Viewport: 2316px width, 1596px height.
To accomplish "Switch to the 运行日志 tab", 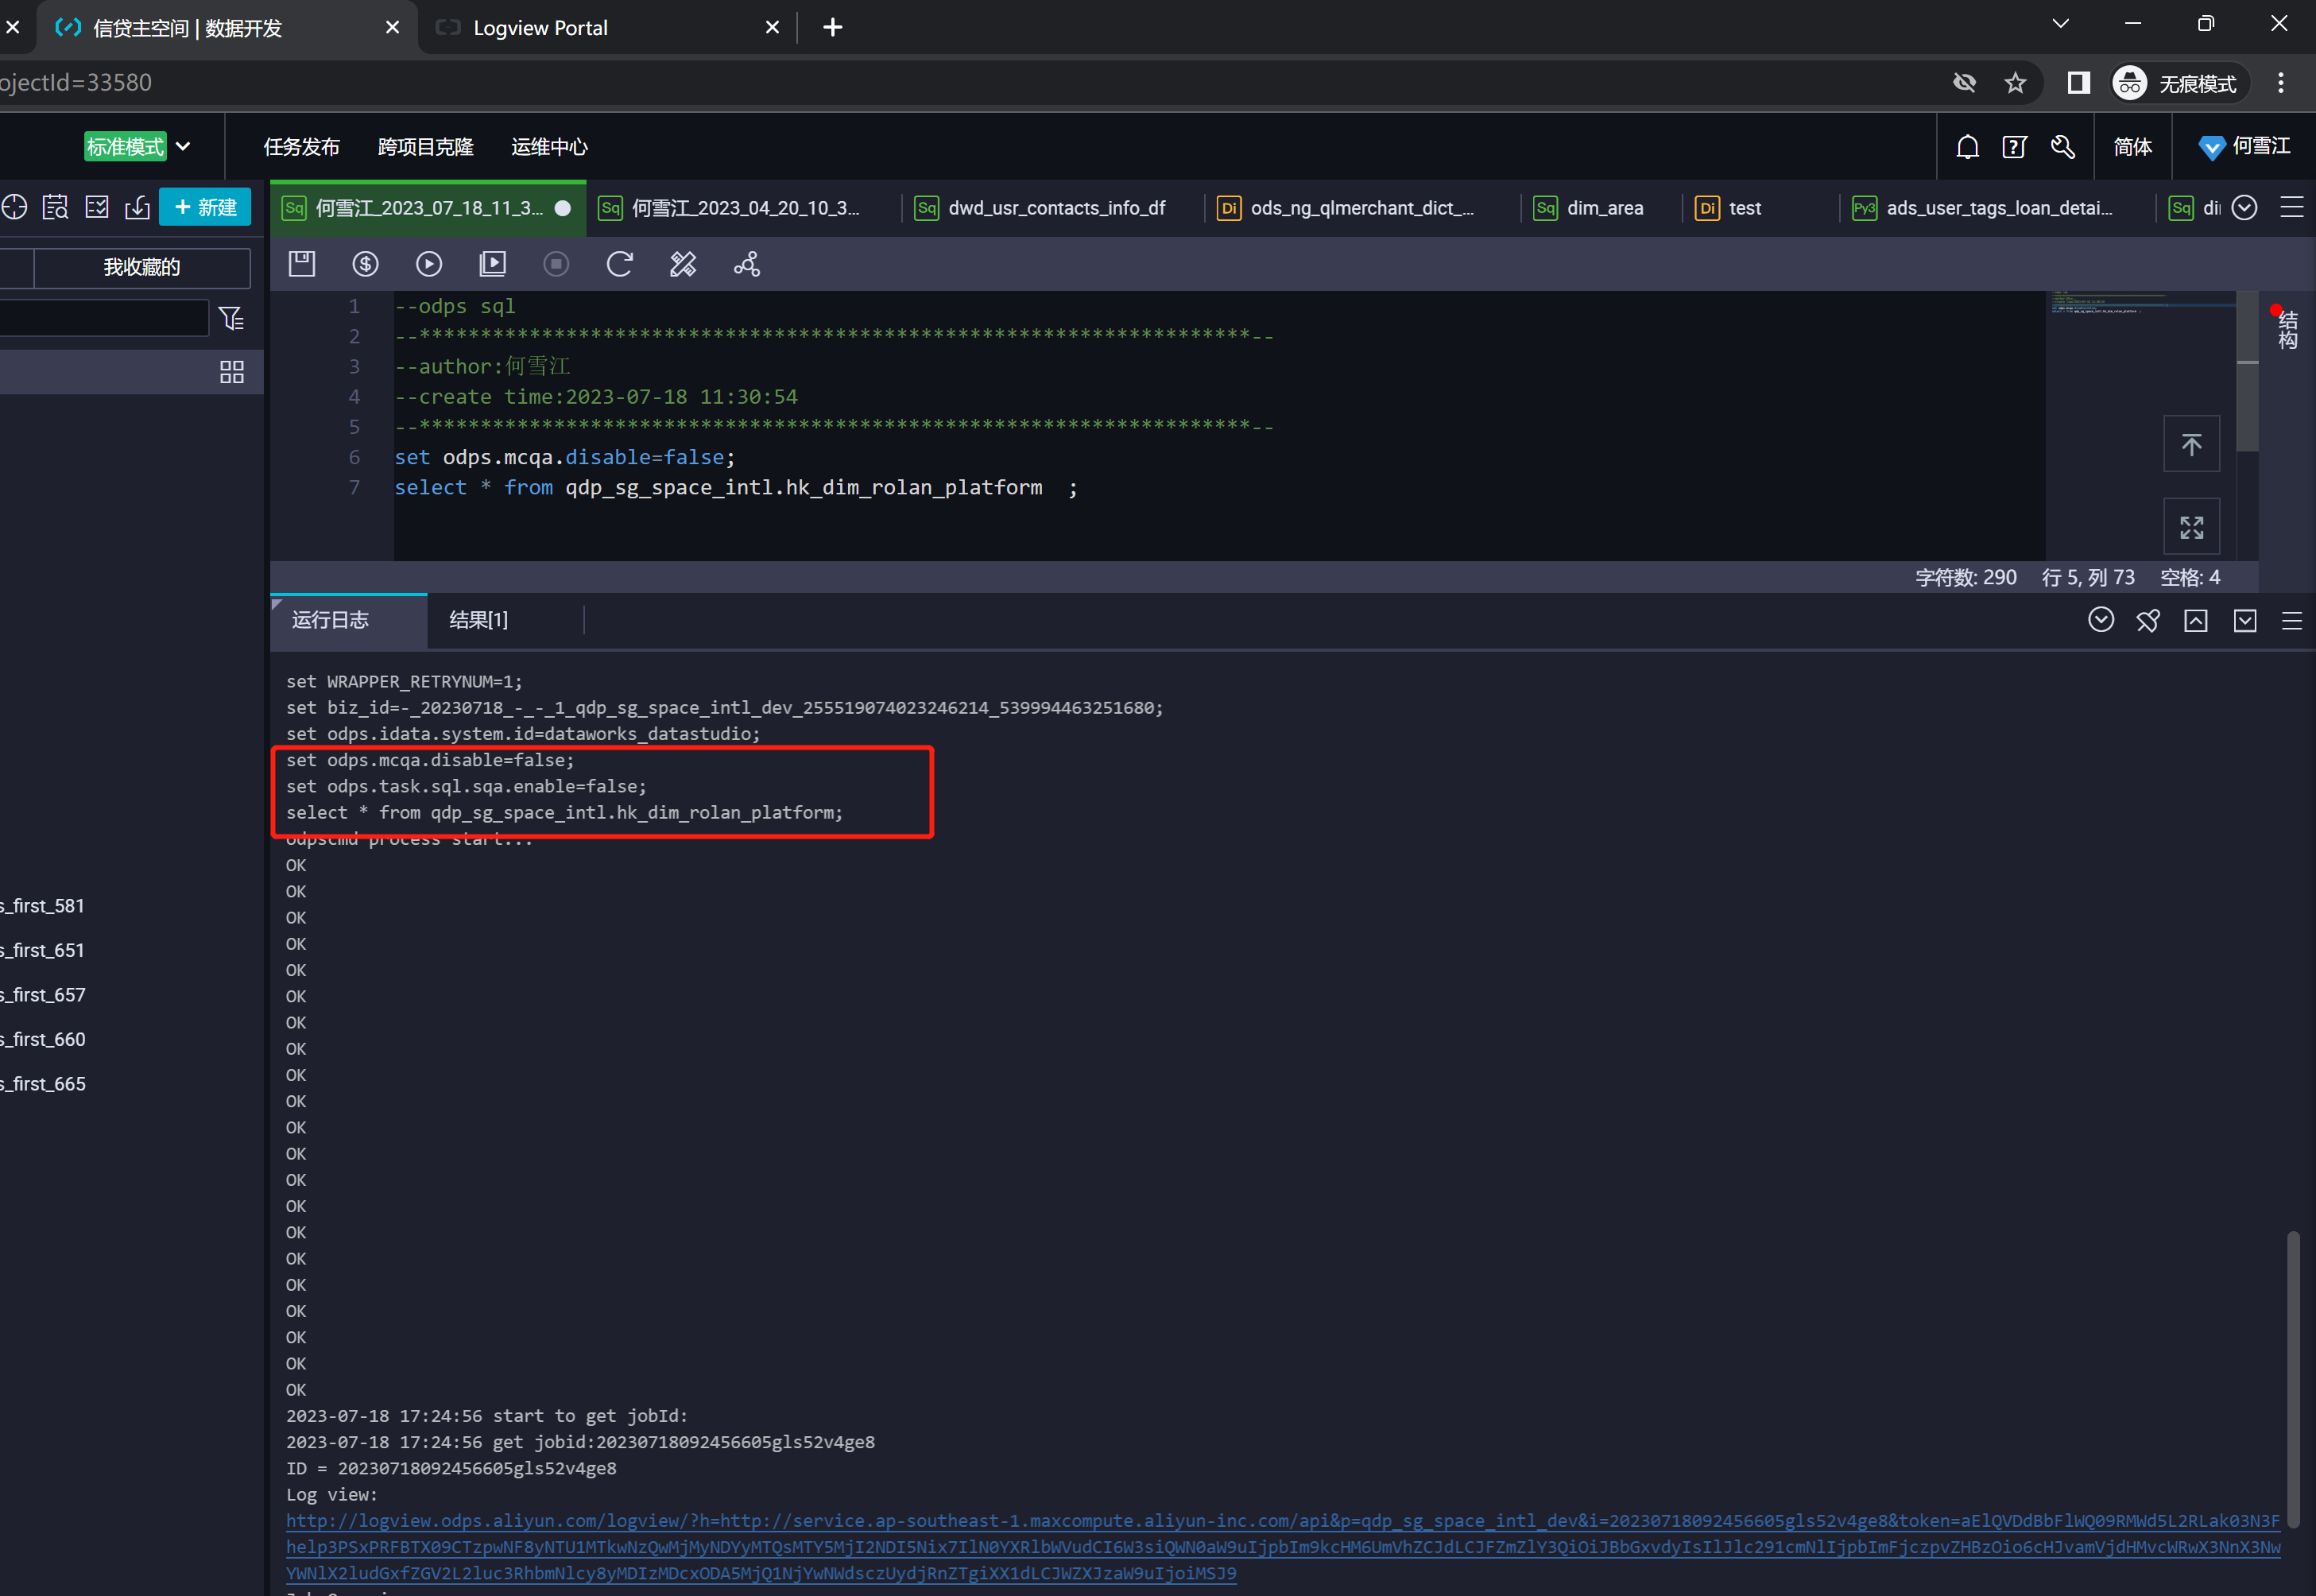I will (349, 621).
